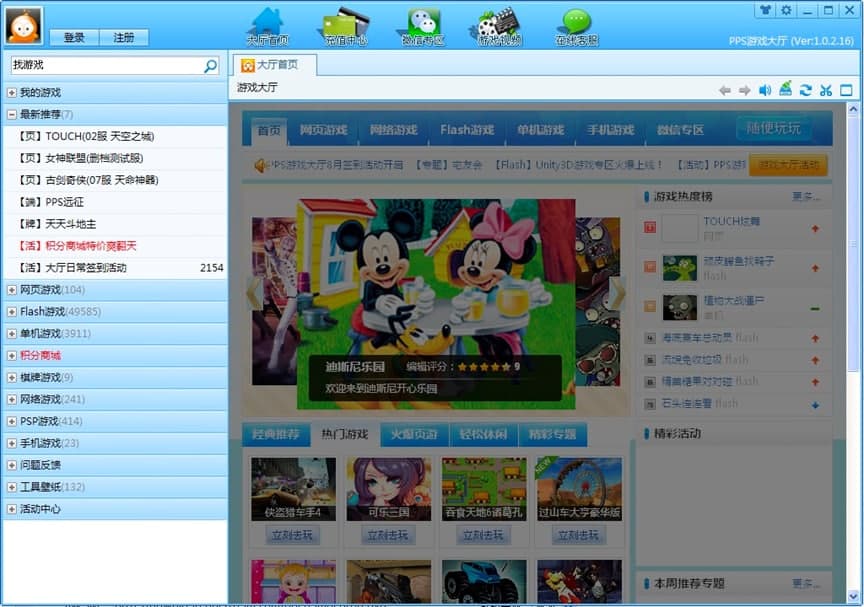Open 在线客服 online support icon
Viewport: 864px width, 607px height.
(x=577, y=25)
